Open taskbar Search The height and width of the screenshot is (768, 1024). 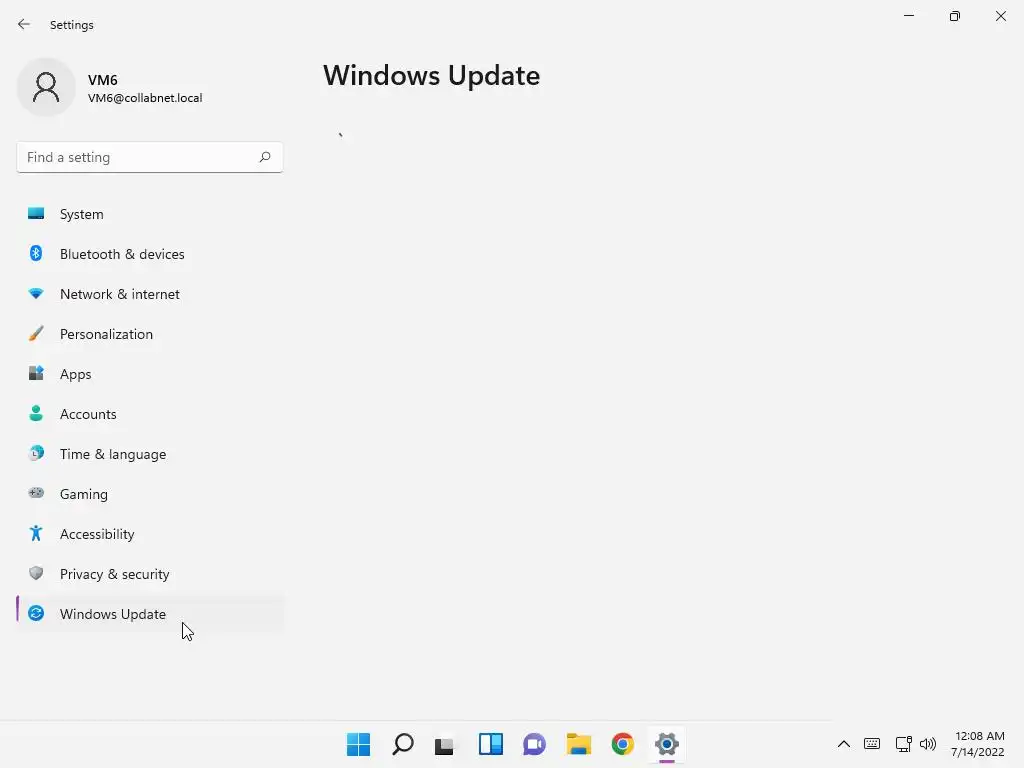403,744
